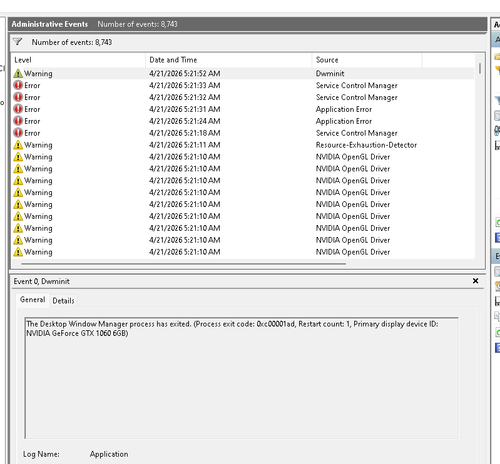Click the Log Name value Application

tap(109, 454)
